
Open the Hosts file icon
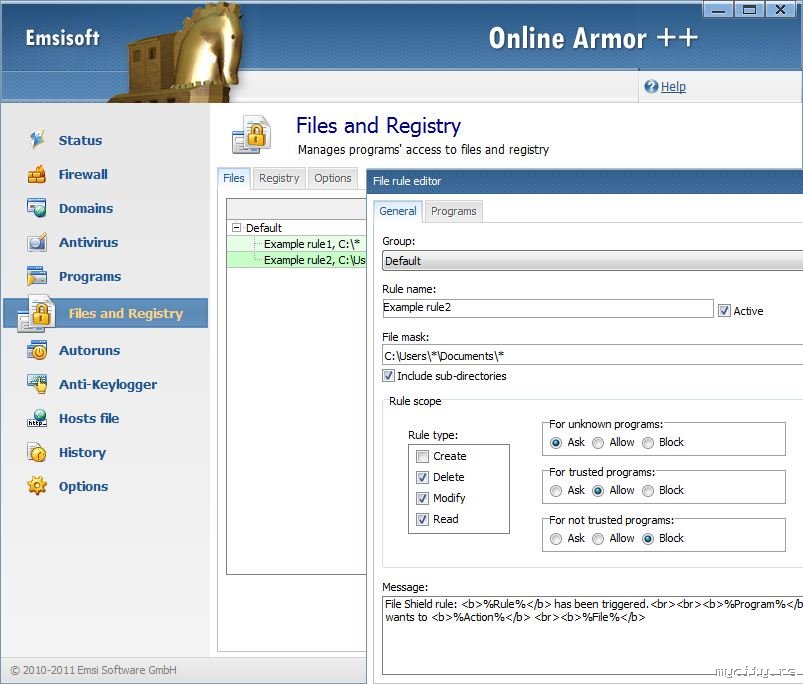[x=37, y=419]
